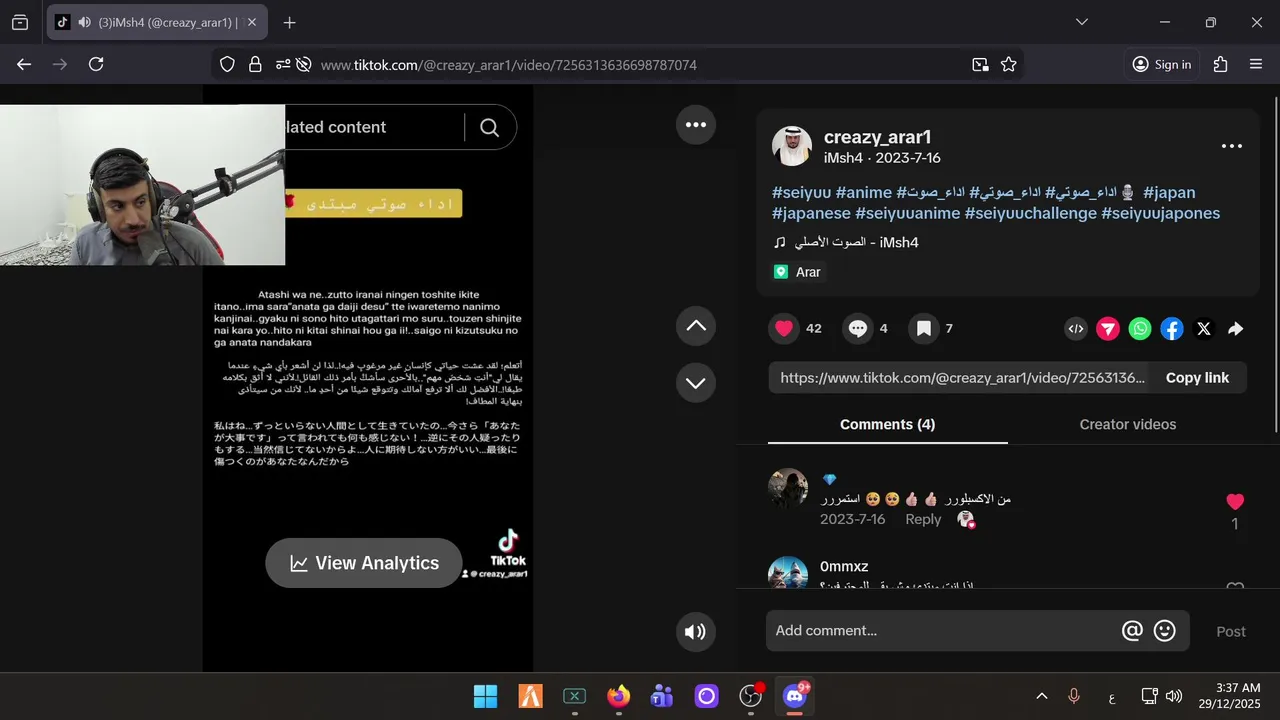
Task: Open Firefox View recent browsing icon
Action: 19,22
